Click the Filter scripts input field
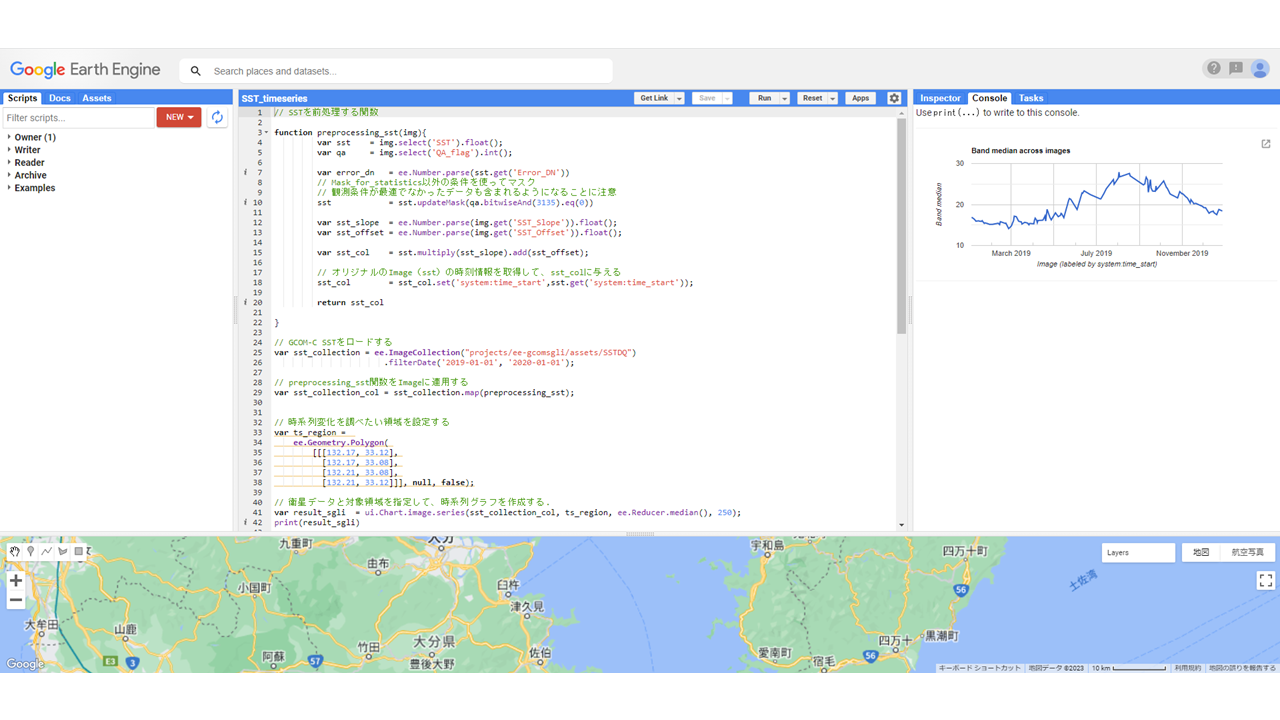 click(78, 118)
